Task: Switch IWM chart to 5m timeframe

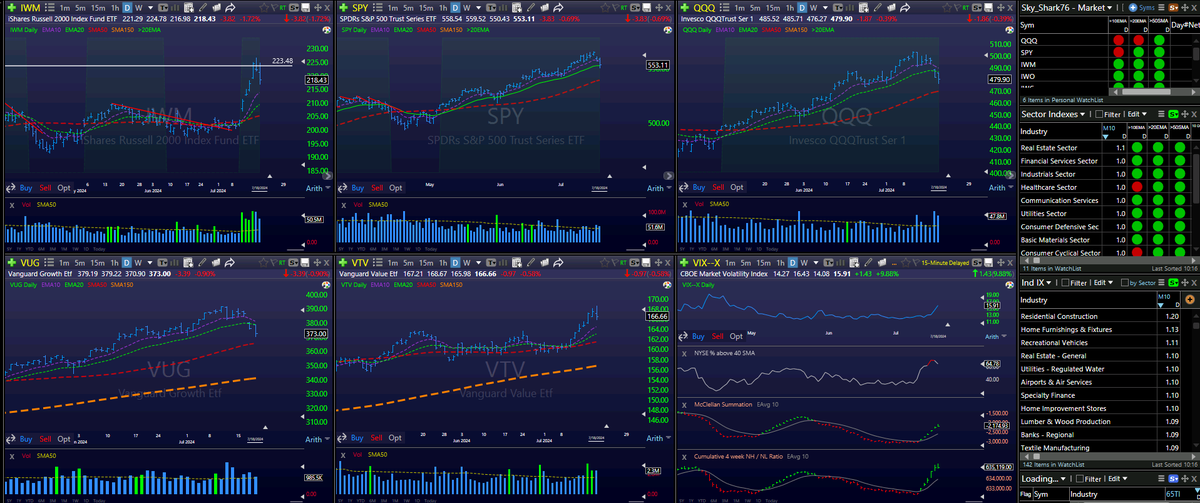Action: (x=80, y=8)
